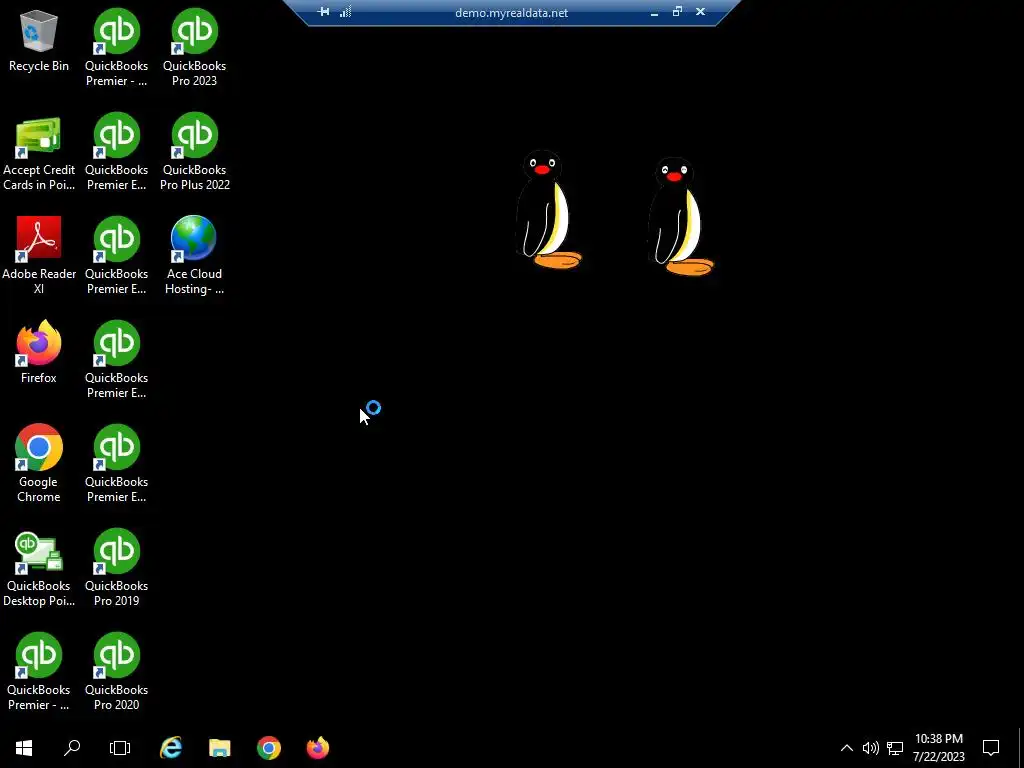Open the Windows Start menu
The width and height of the screenshot is (1024, 768).
pos(24,748)
